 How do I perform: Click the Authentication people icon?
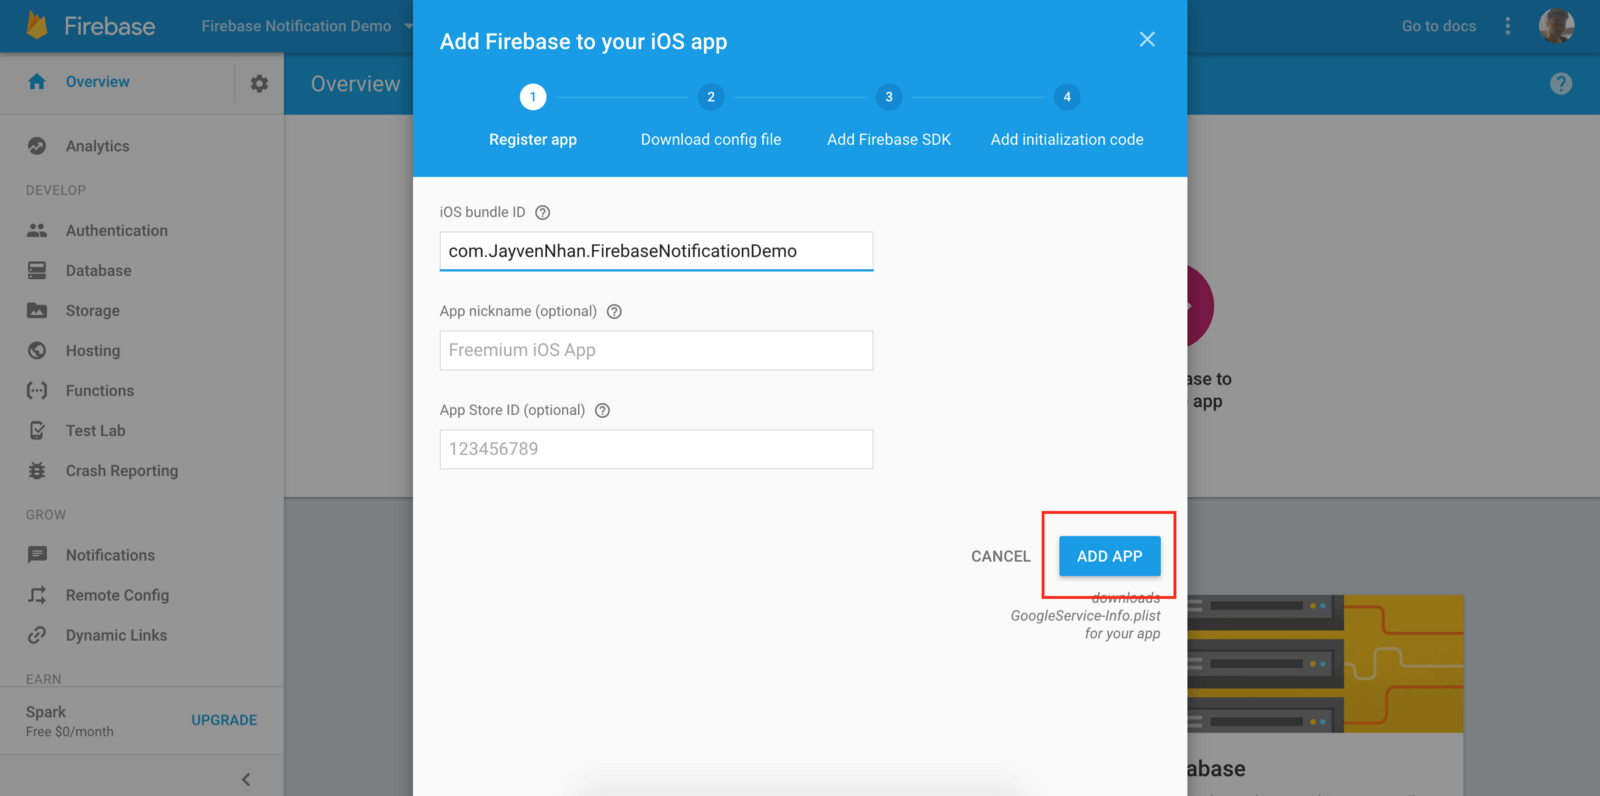click(37, 230)
